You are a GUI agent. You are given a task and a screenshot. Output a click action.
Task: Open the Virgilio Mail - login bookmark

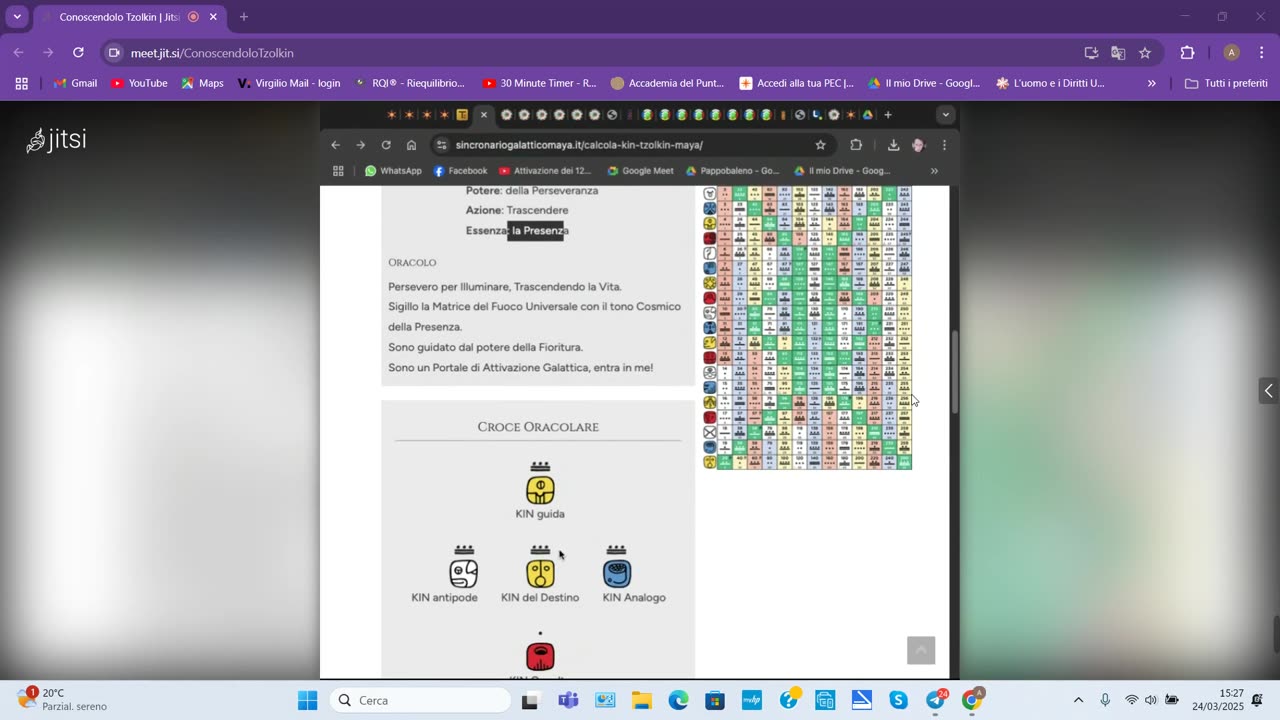(x=289, y=83)
